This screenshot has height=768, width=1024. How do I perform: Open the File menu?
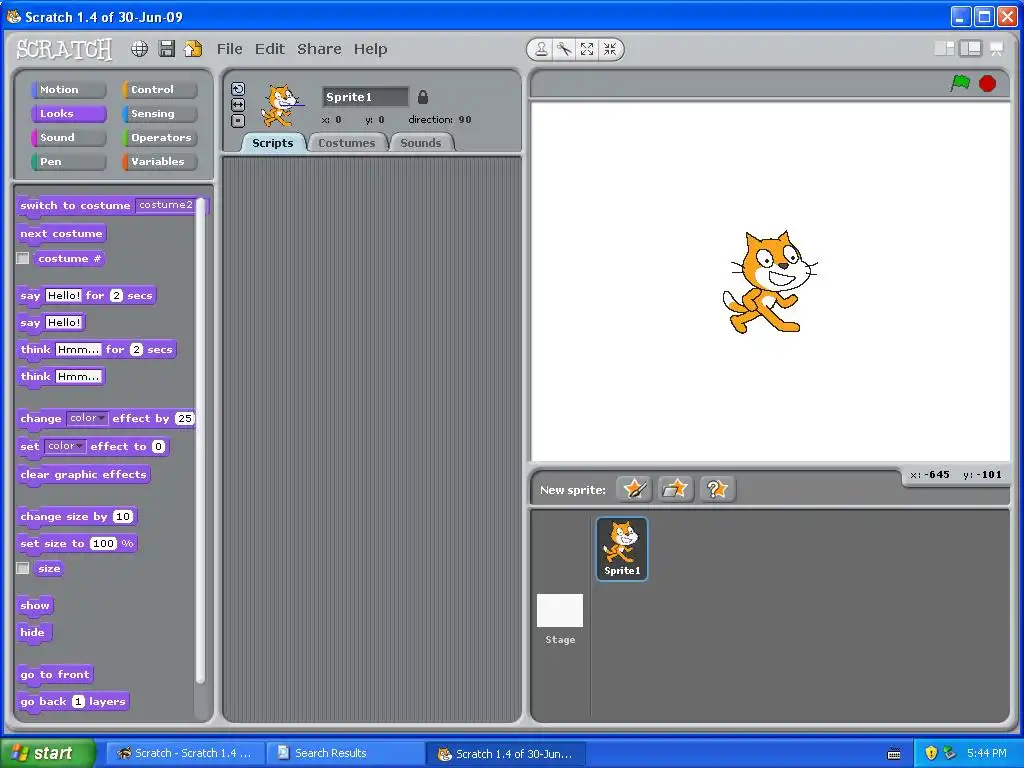pyautogui.click(x=229, y=49)
